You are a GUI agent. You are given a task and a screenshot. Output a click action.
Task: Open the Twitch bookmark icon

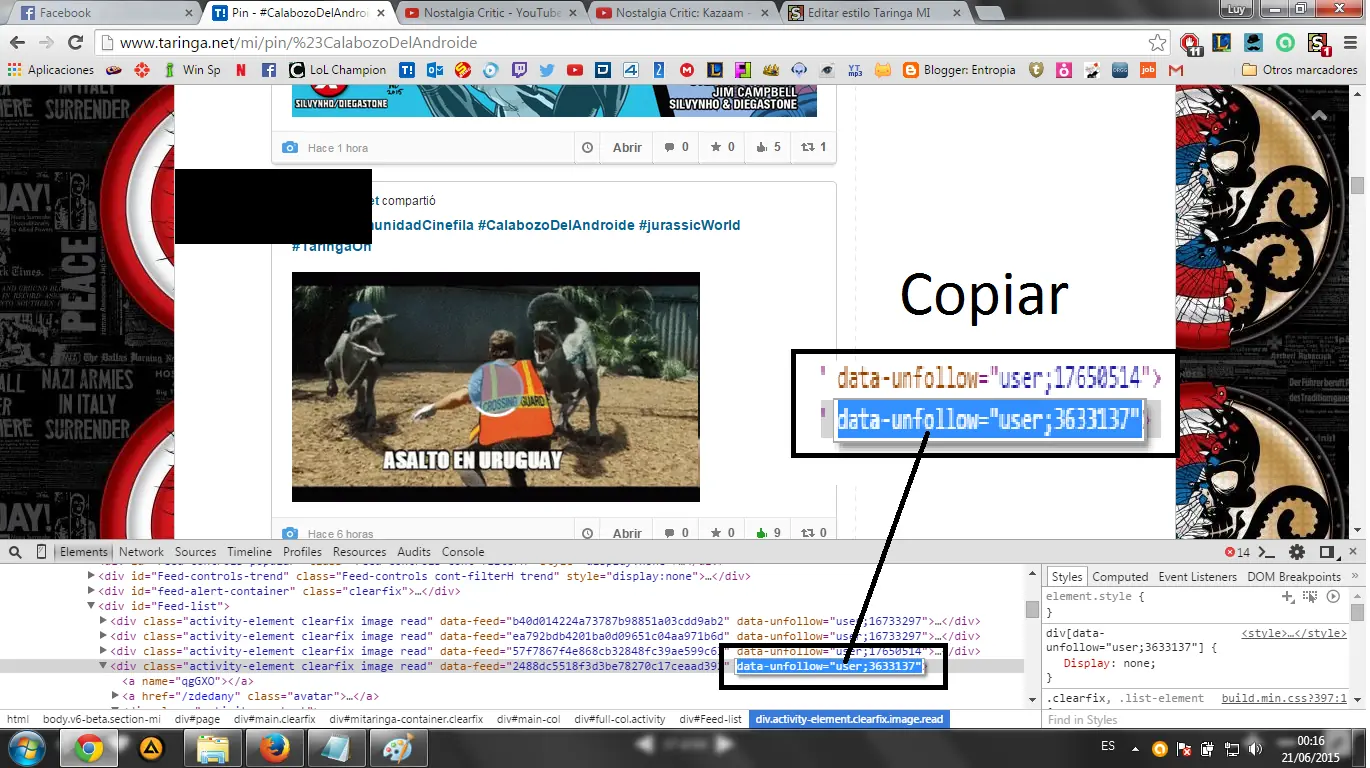click(518, 70)
